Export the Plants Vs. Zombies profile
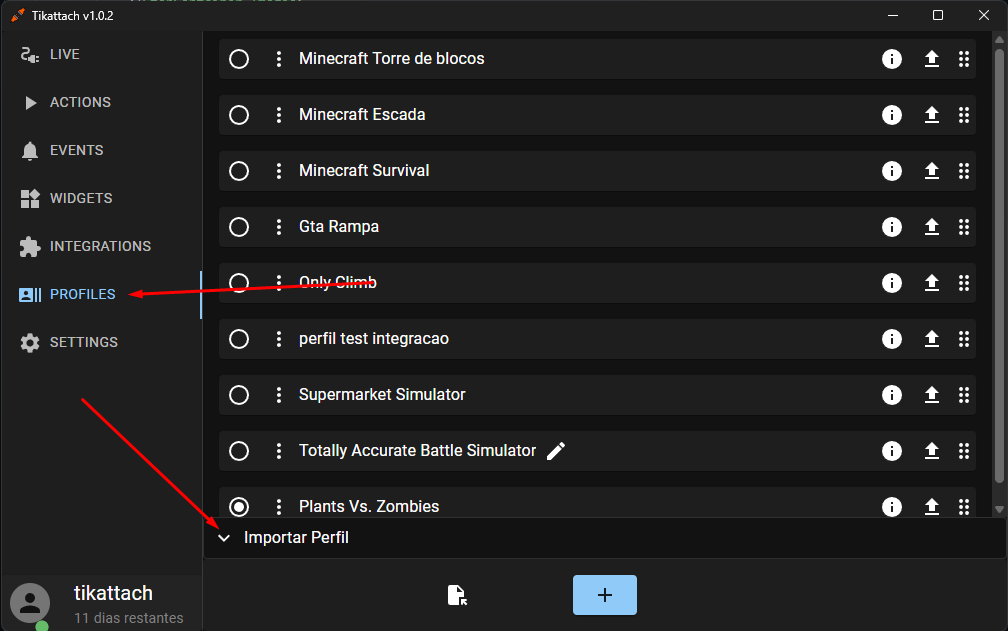 [x=932, y=507]
